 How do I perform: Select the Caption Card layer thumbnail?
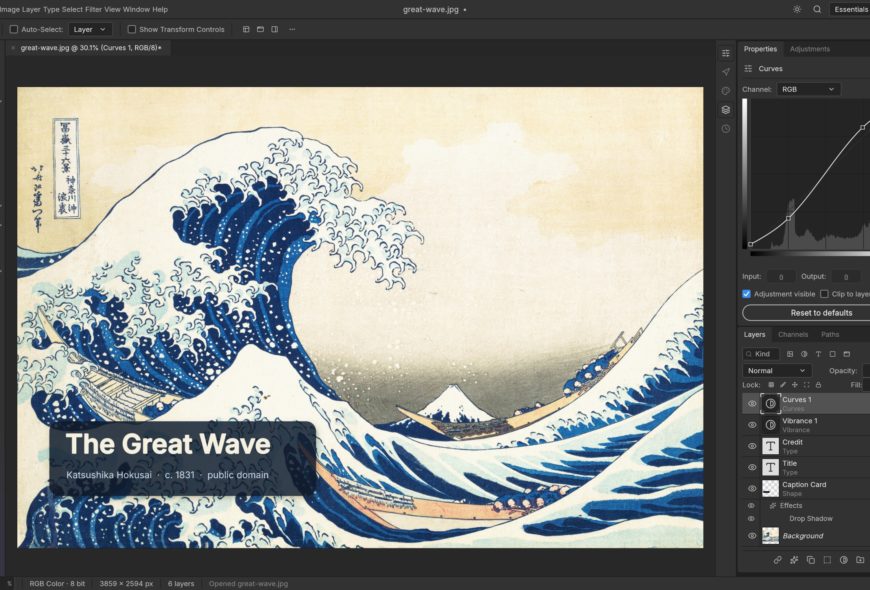pyautogui.click(x=770, y=488)
